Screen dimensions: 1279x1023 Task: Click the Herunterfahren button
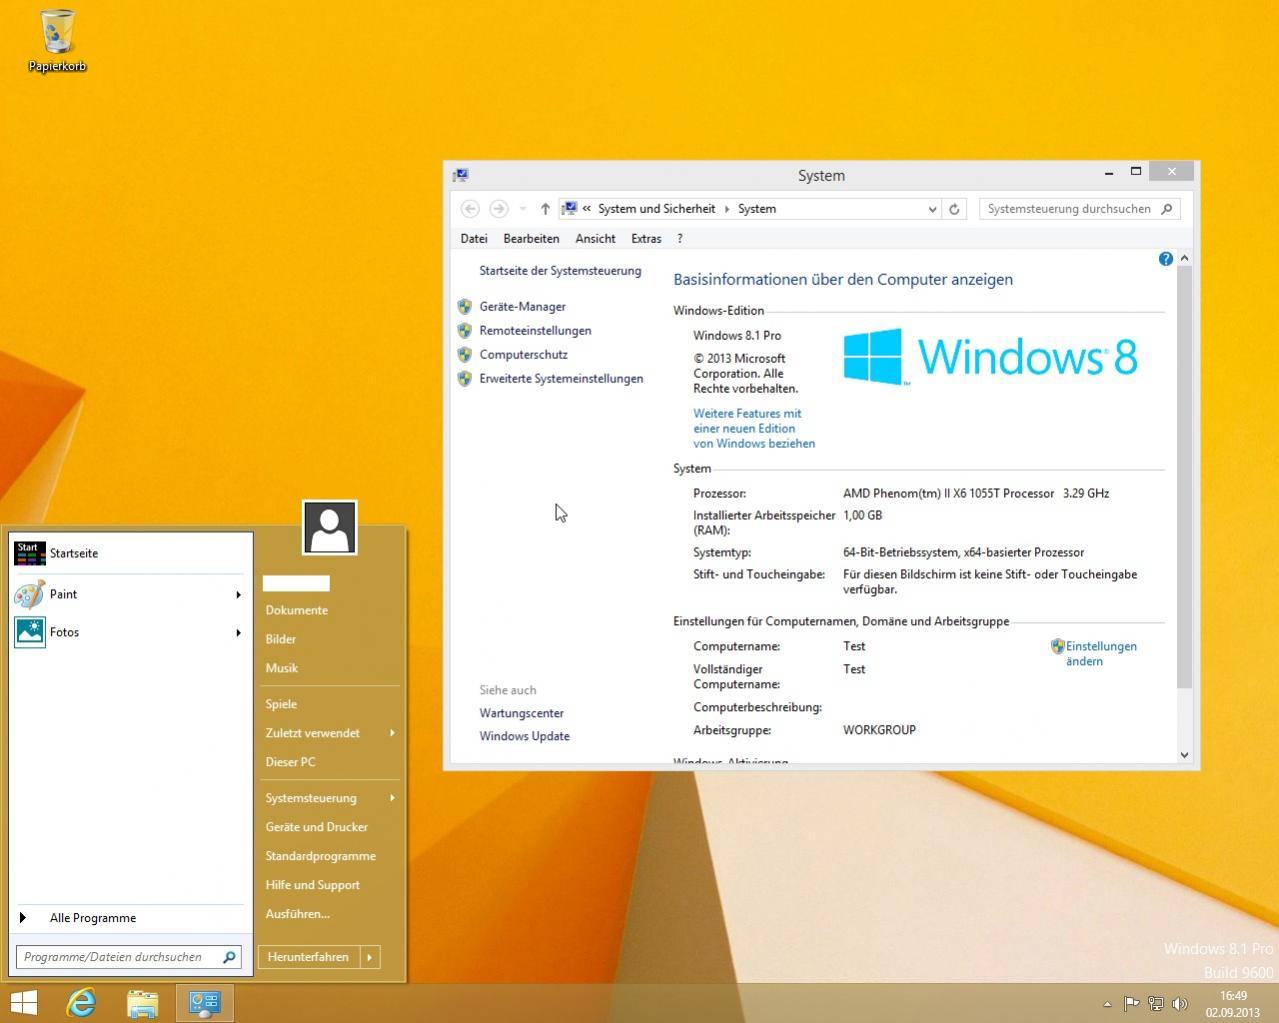pos(308,957)
